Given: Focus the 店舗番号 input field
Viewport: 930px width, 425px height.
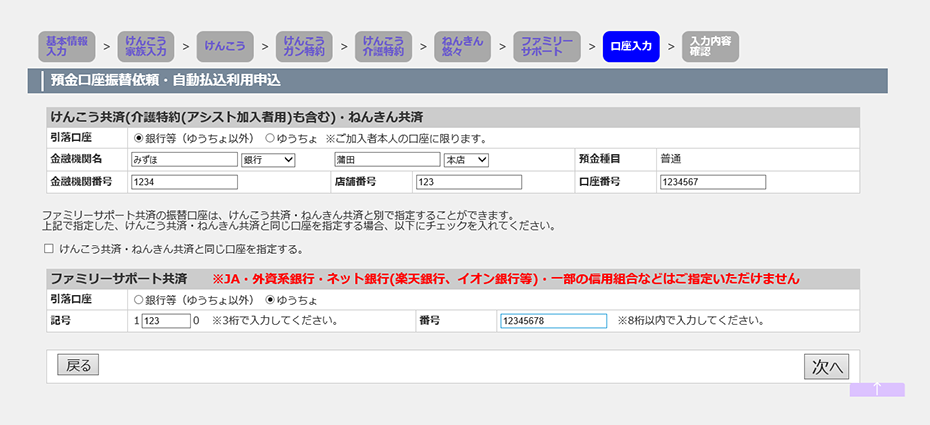Looking at the screenshot, I should [x=468, y=182].
